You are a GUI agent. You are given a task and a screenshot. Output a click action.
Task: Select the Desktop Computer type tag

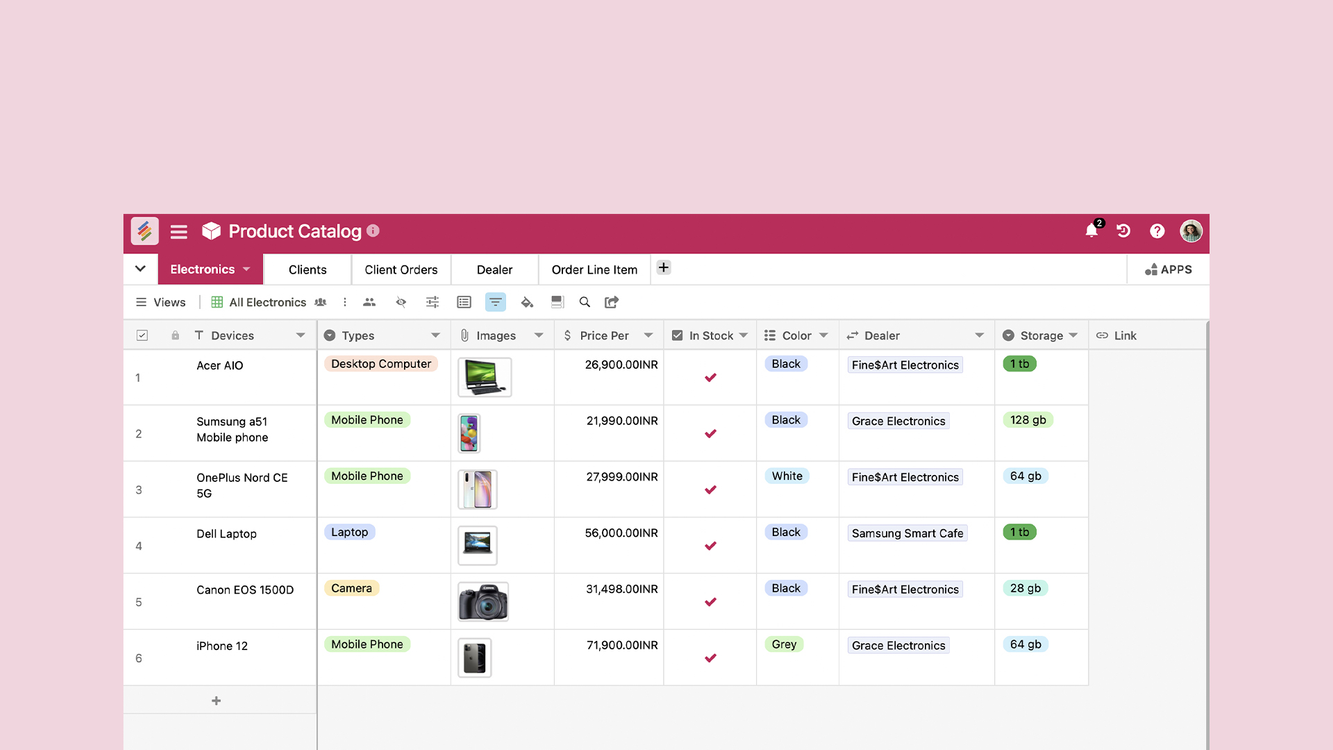[381, 364]
